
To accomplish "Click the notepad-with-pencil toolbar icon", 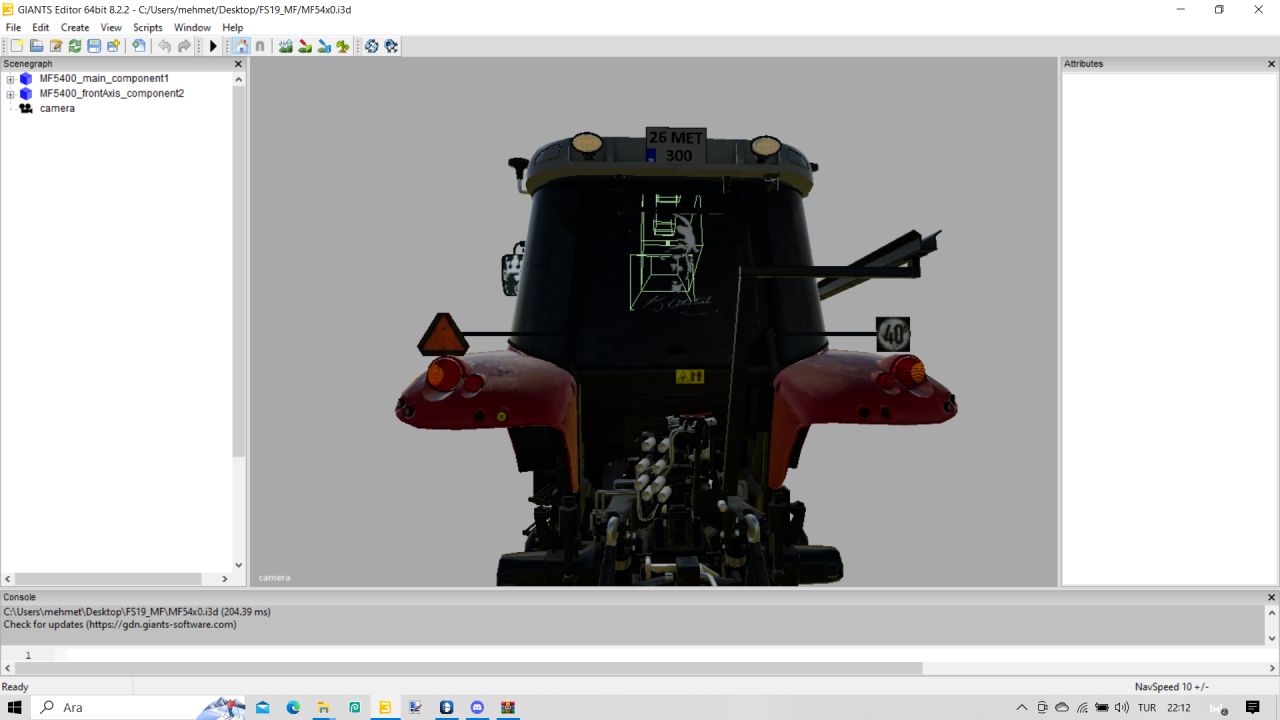I will click(x=56, y=46).
